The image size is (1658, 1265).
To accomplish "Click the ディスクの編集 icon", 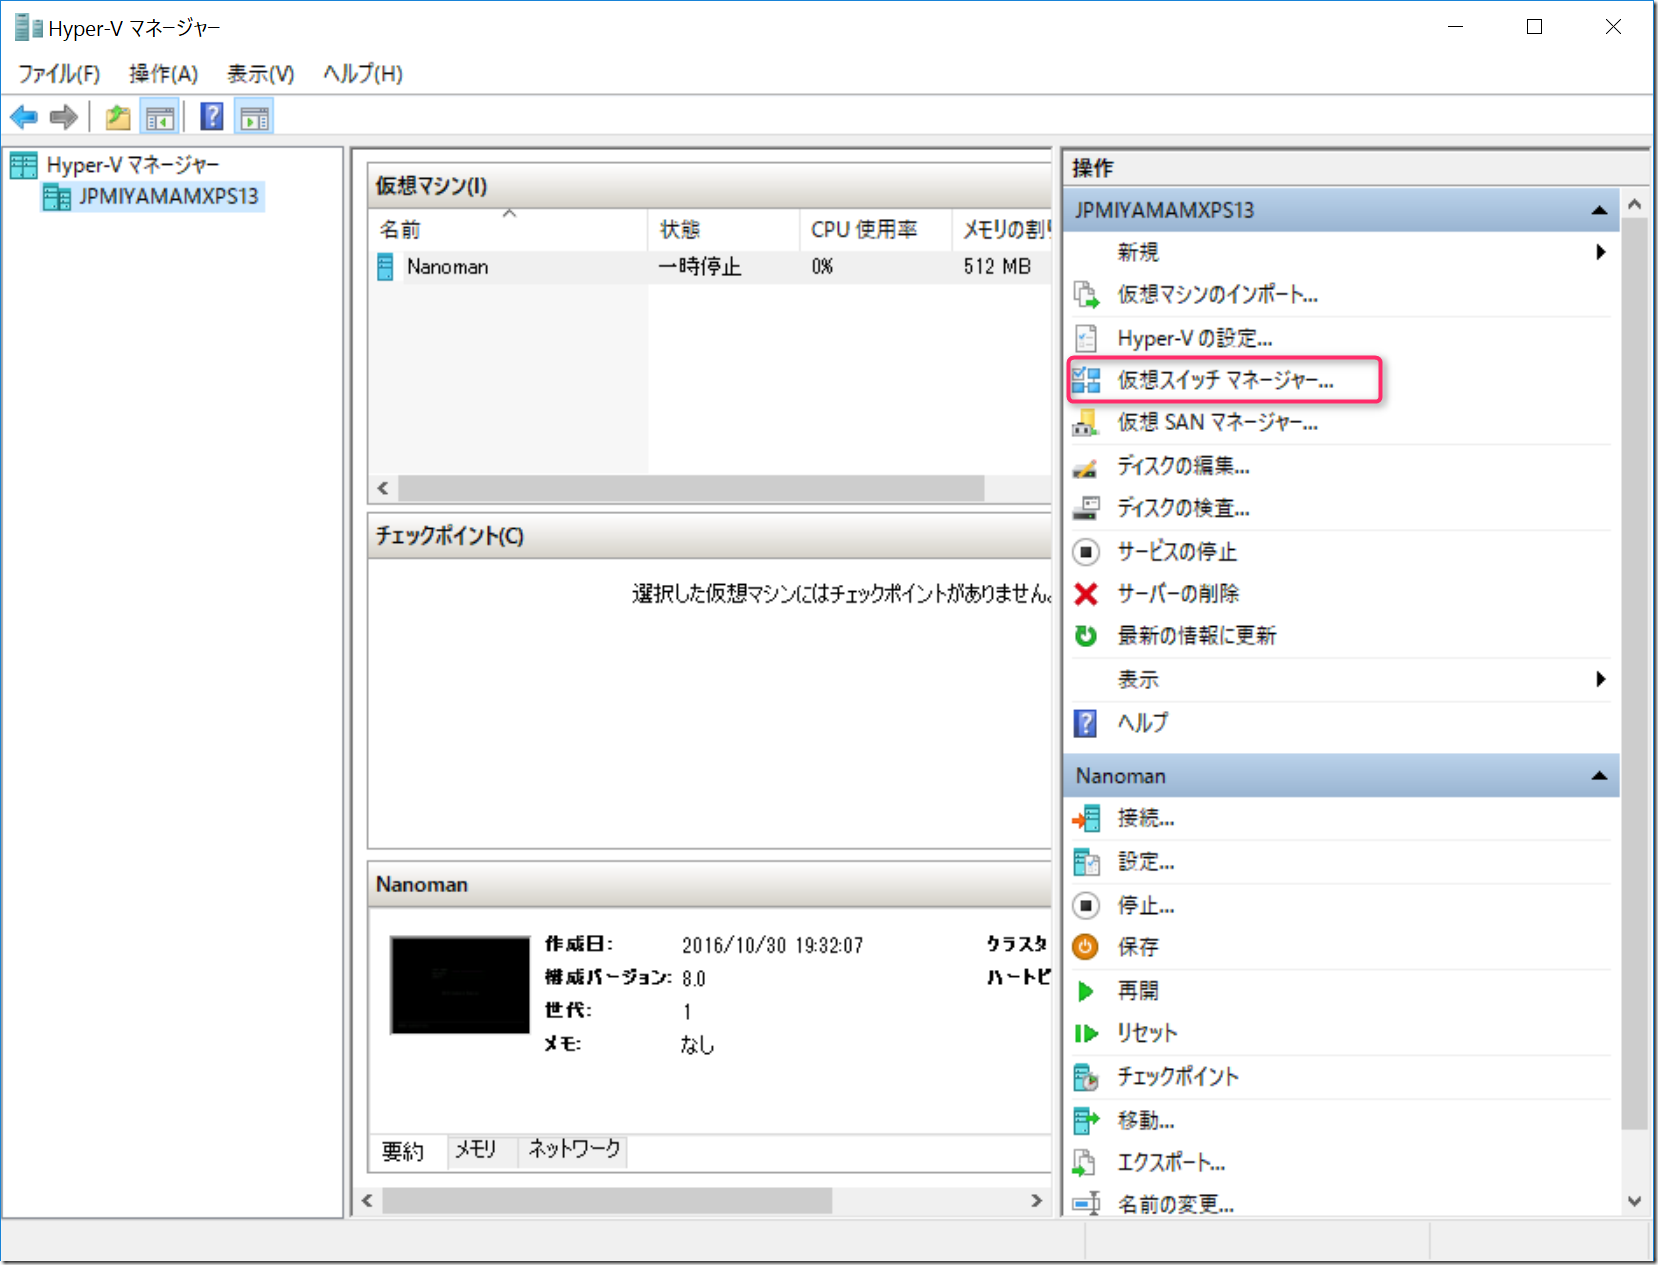I will (1086, 466).
